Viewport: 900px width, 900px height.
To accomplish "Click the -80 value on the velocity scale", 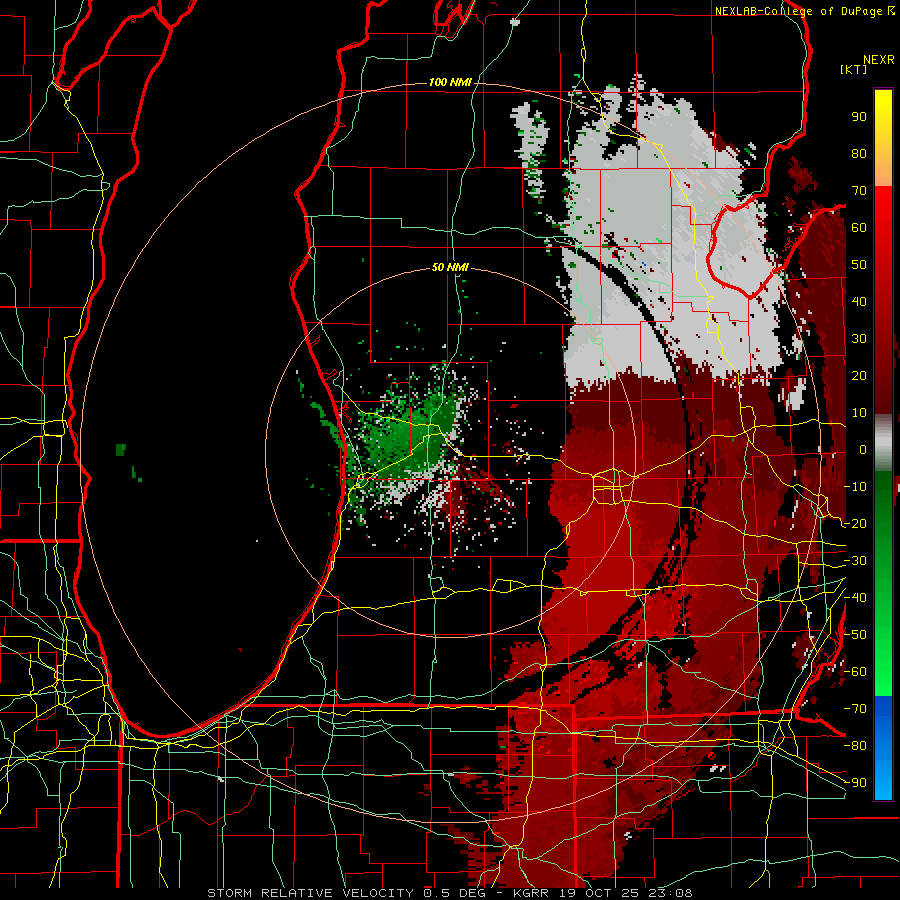I will [855, 746].
